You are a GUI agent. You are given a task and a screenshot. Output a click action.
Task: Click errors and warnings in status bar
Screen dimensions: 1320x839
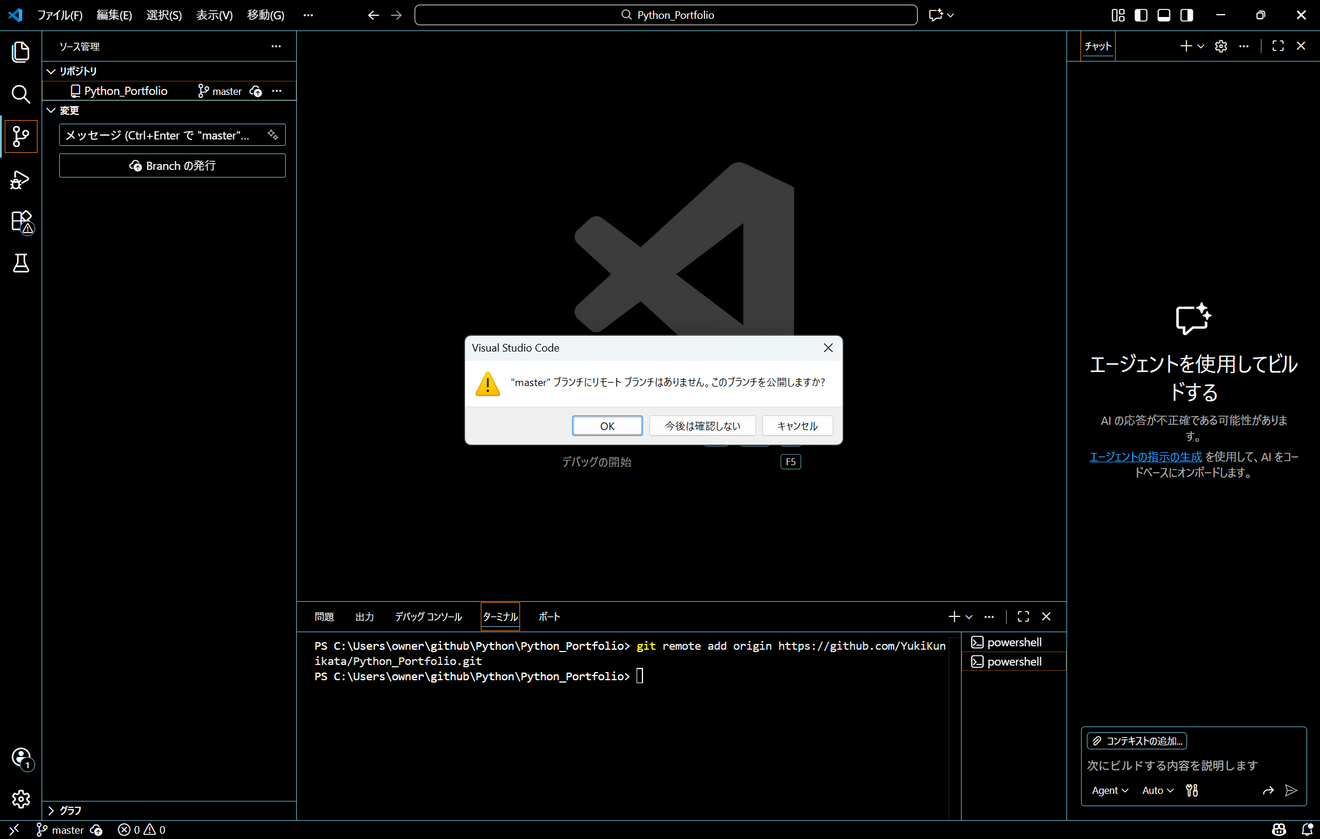[x=141, y=830]
